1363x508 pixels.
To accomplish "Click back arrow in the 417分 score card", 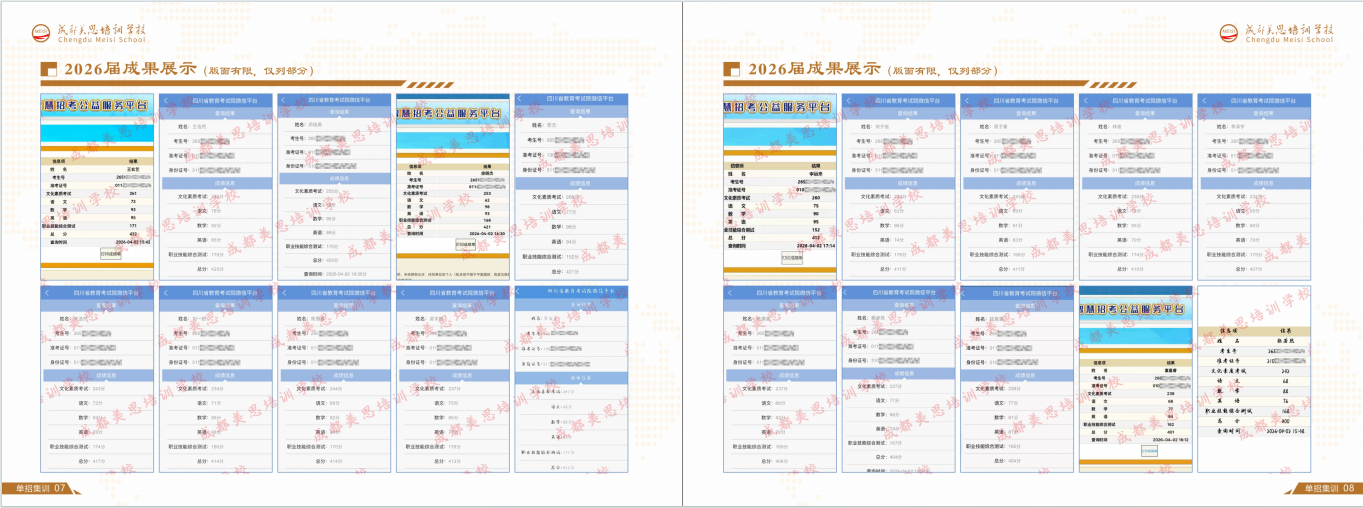I will click(46, 292).
